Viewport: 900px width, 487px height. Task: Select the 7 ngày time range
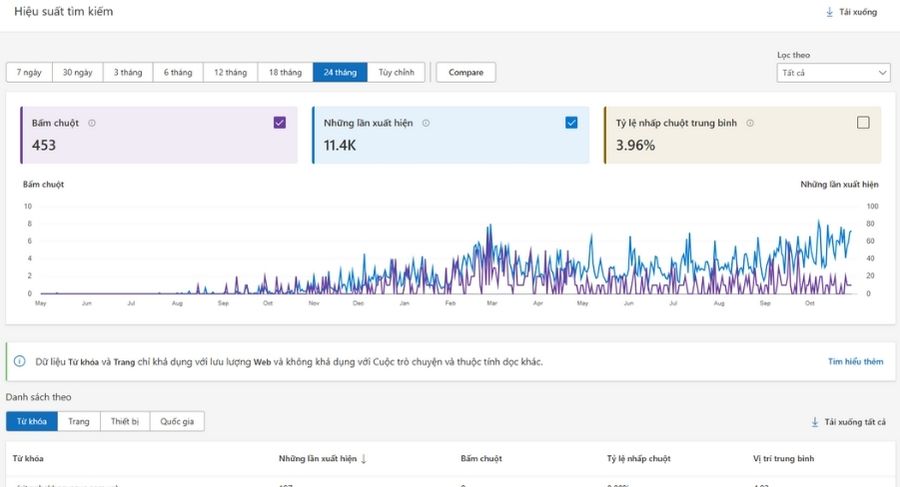click(x=28, y=72)
